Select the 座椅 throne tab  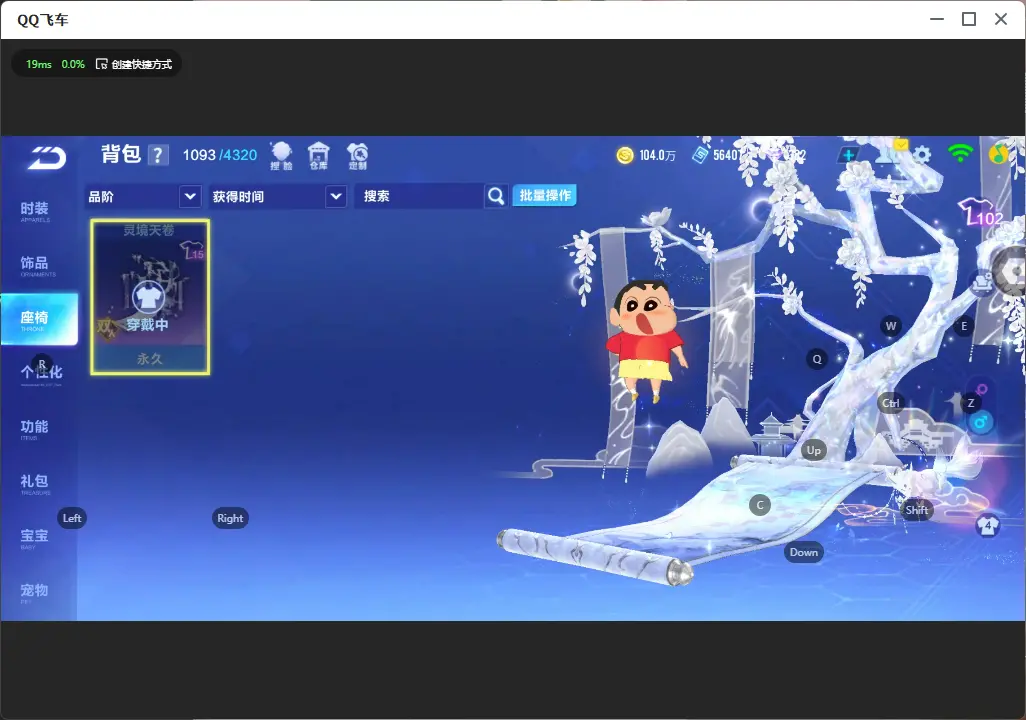tap(39, 319)
